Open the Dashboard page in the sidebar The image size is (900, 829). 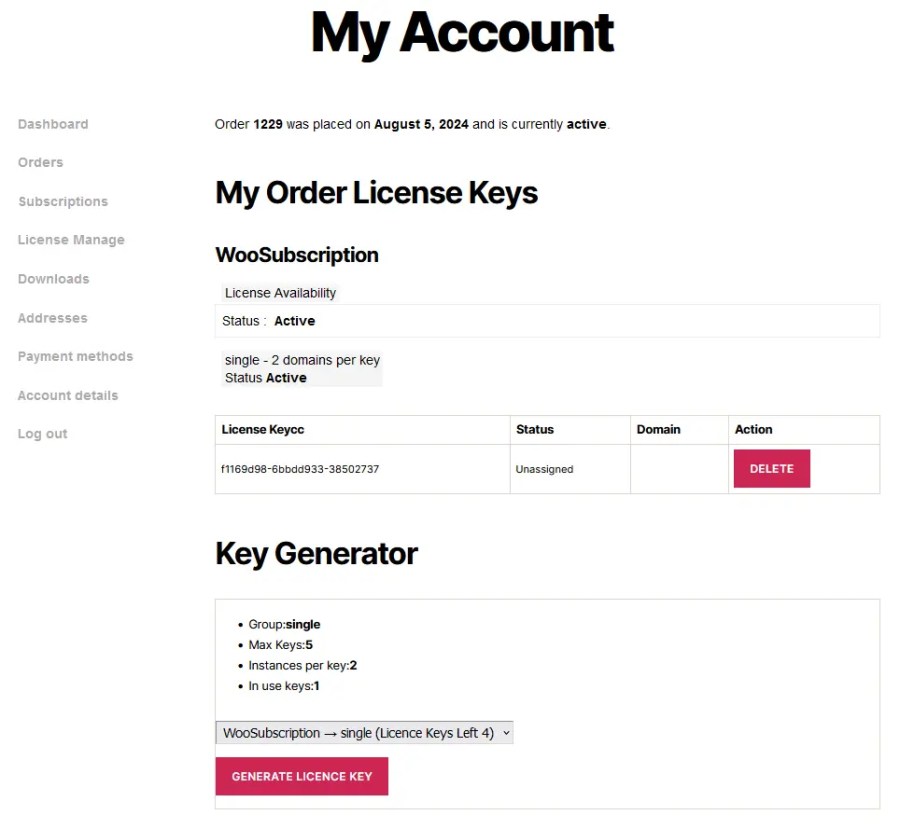click(x=53, y=124)
